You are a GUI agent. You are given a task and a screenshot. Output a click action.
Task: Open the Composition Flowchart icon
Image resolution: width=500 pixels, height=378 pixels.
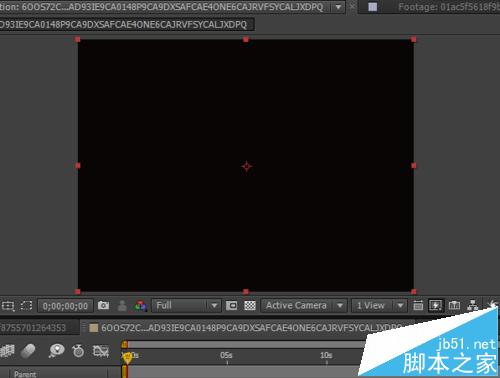pos(472,305)
